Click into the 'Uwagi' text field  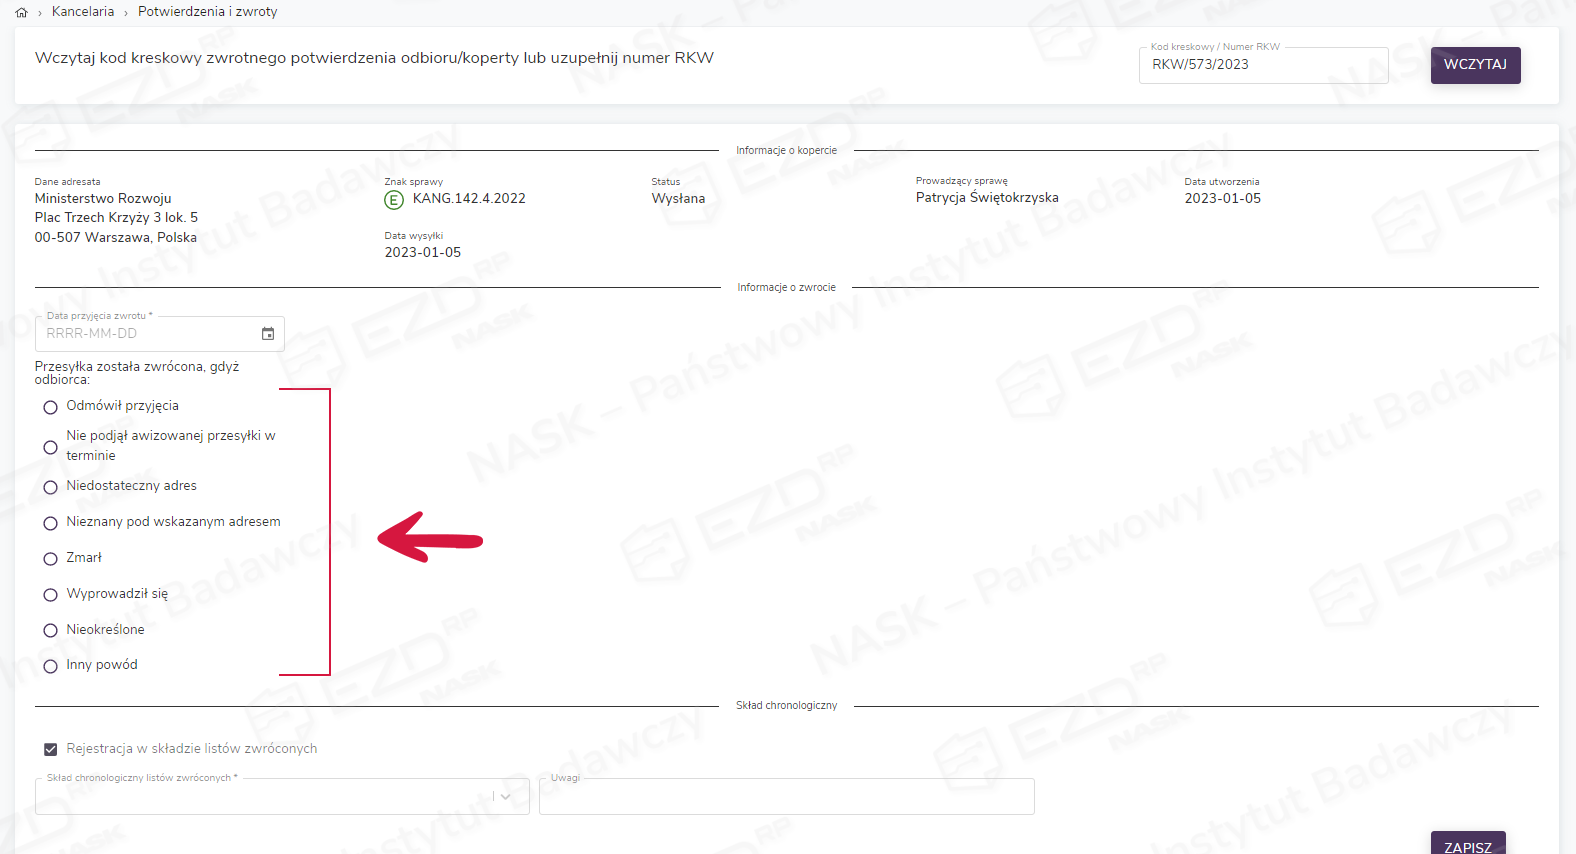tap(786, 797)
